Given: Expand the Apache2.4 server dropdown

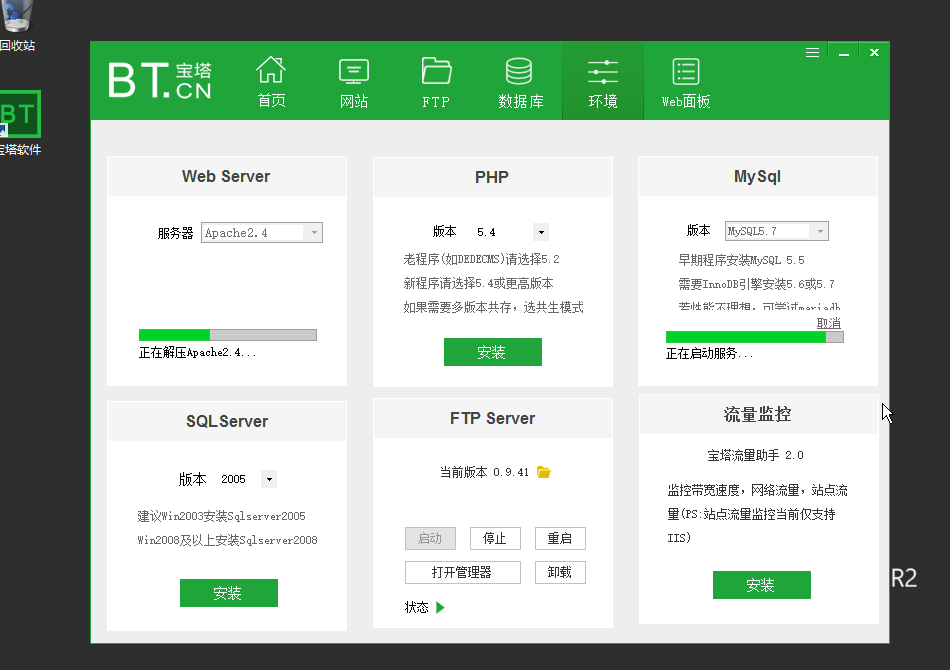Looking at the screenshot, I should point(314,233).
